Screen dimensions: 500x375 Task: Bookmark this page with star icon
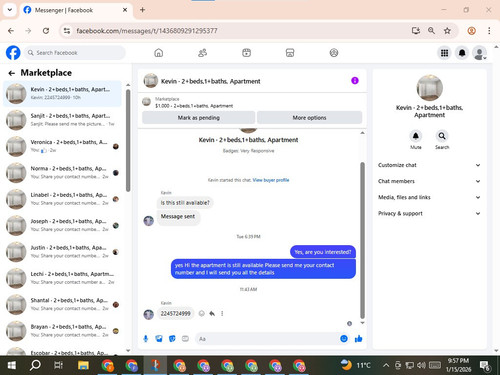click(x=447, y=31)
